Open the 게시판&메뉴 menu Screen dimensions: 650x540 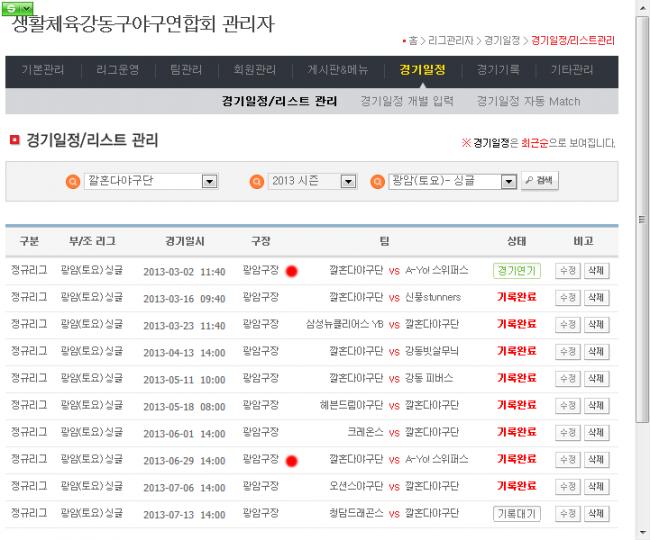click(x=337, y=70)
